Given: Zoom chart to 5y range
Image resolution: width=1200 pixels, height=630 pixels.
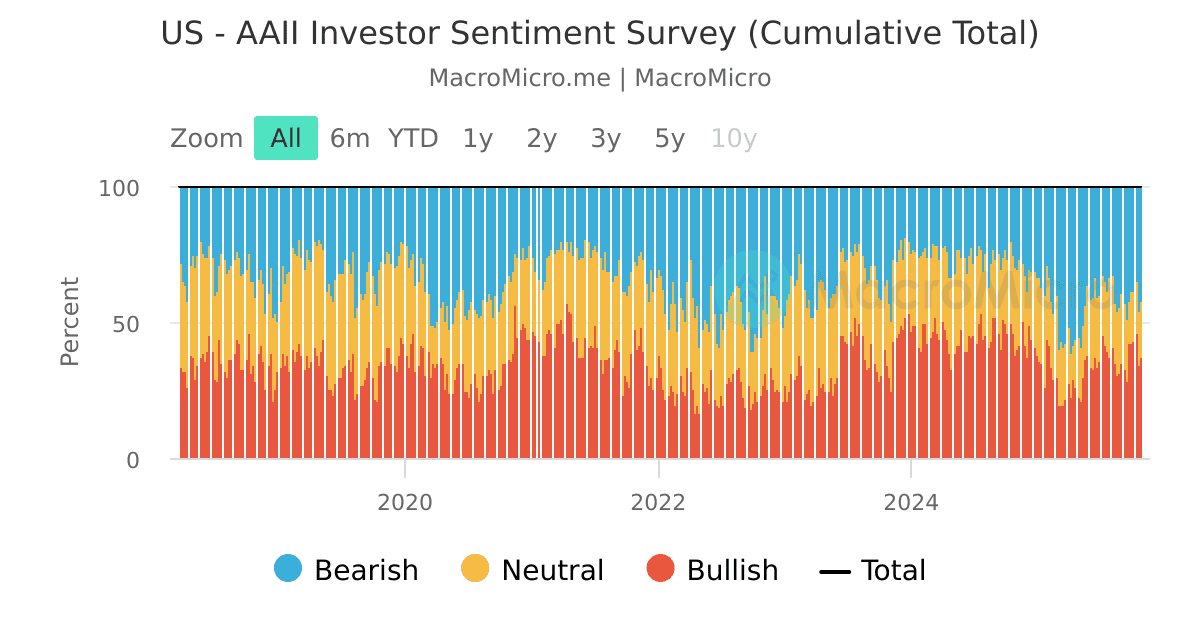Looking at the screenshot, I should (670, 138).
